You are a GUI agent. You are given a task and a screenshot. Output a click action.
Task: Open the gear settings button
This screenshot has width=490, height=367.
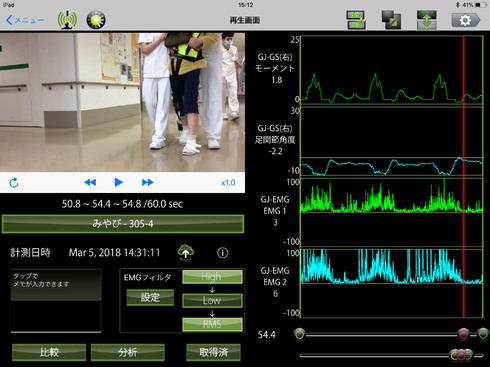point(466,20)
